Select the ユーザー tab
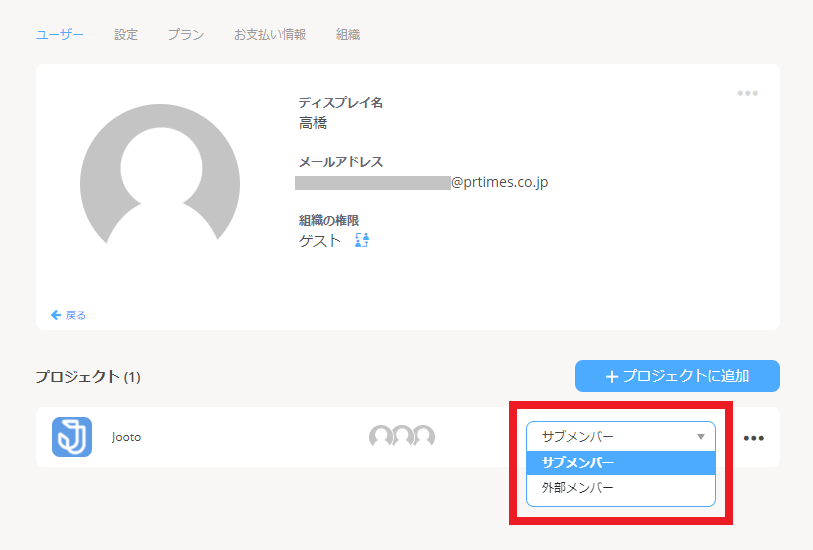Viewport: 813px width, 550px height. click(60, 35)
